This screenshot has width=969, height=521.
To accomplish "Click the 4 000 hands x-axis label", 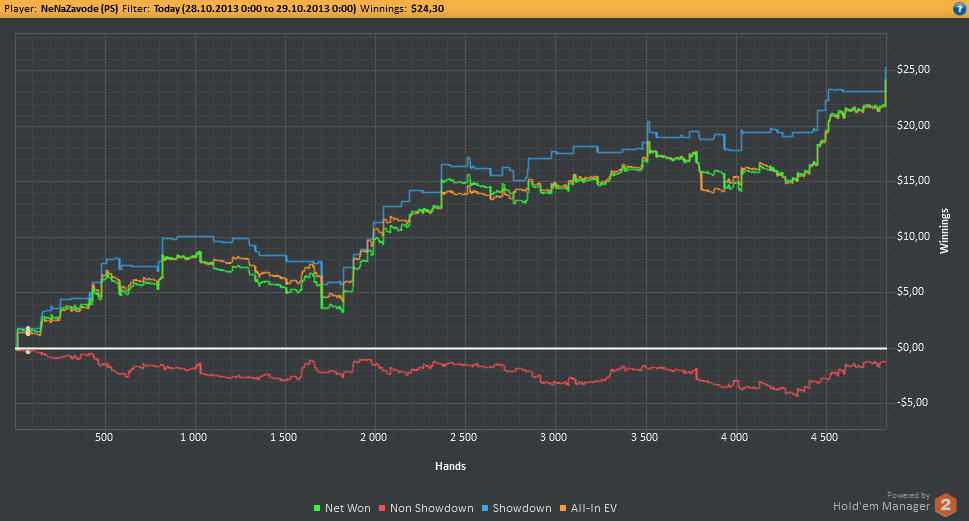I will 734,438.
